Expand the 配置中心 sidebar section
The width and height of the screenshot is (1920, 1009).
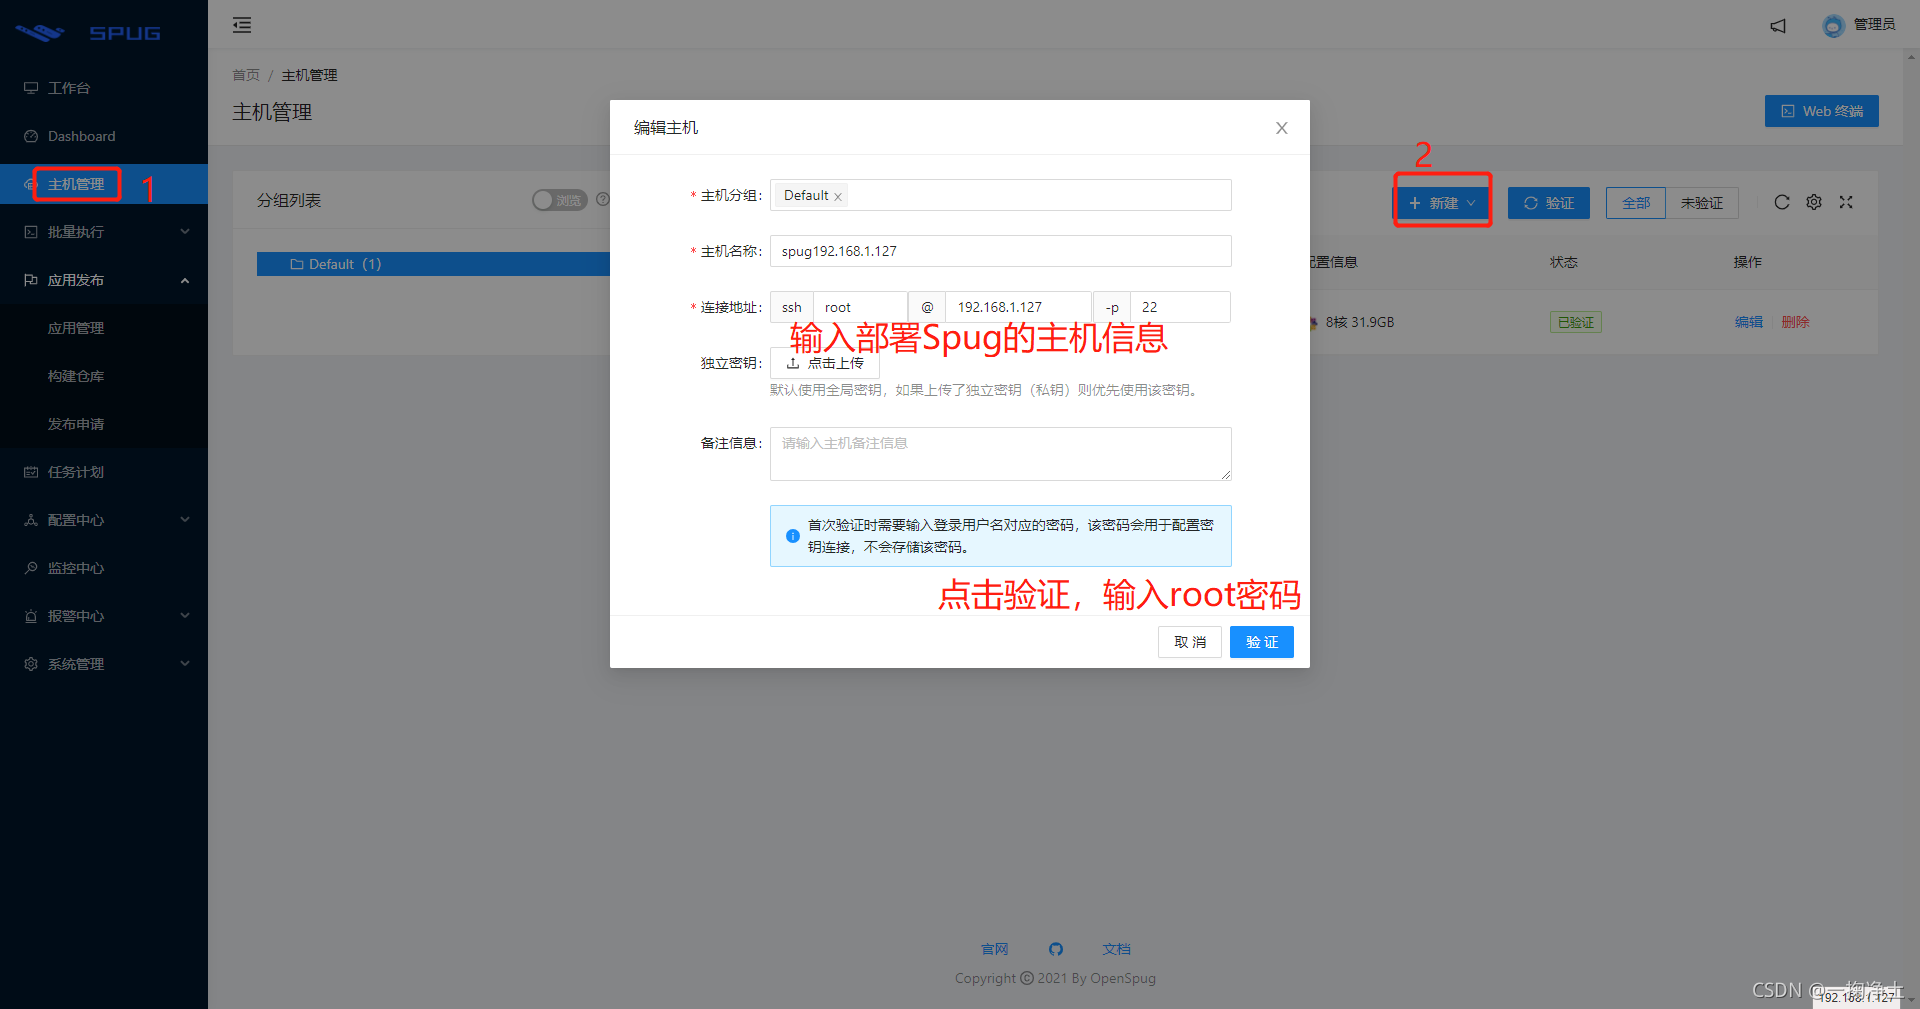coord(75,519)
